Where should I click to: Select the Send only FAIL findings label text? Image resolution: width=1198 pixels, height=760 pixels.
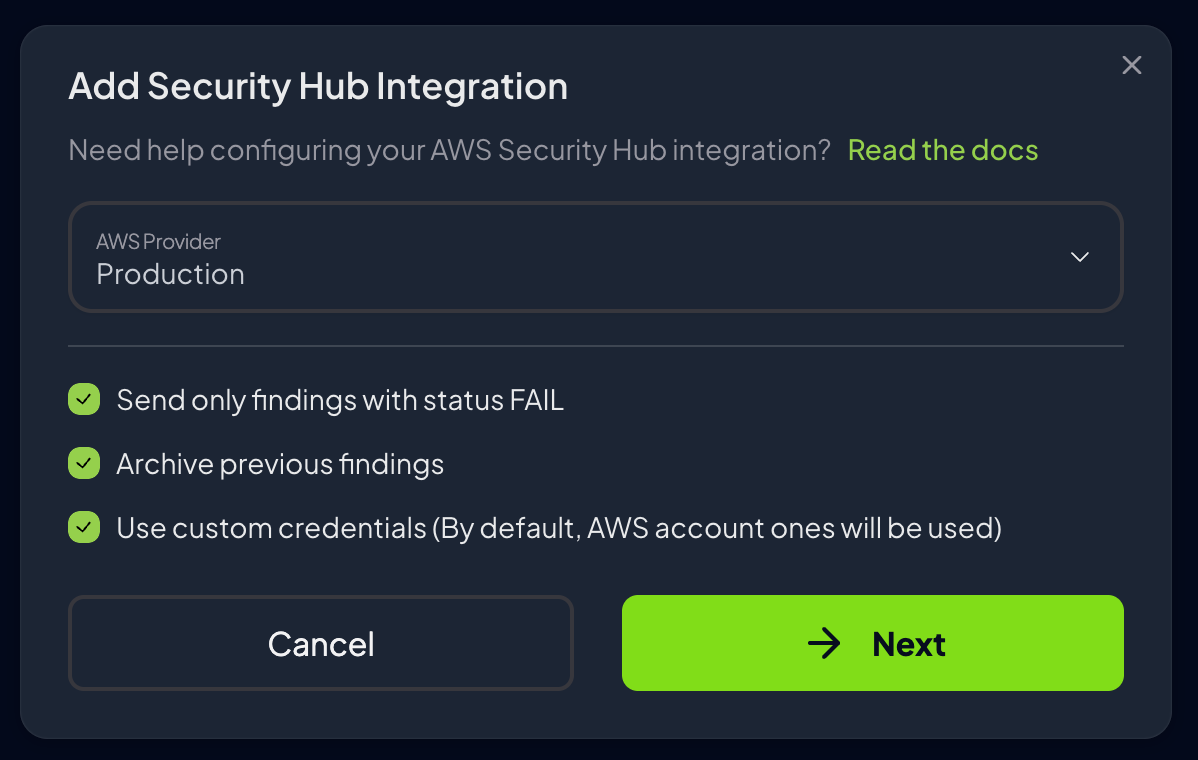point(340,399)
